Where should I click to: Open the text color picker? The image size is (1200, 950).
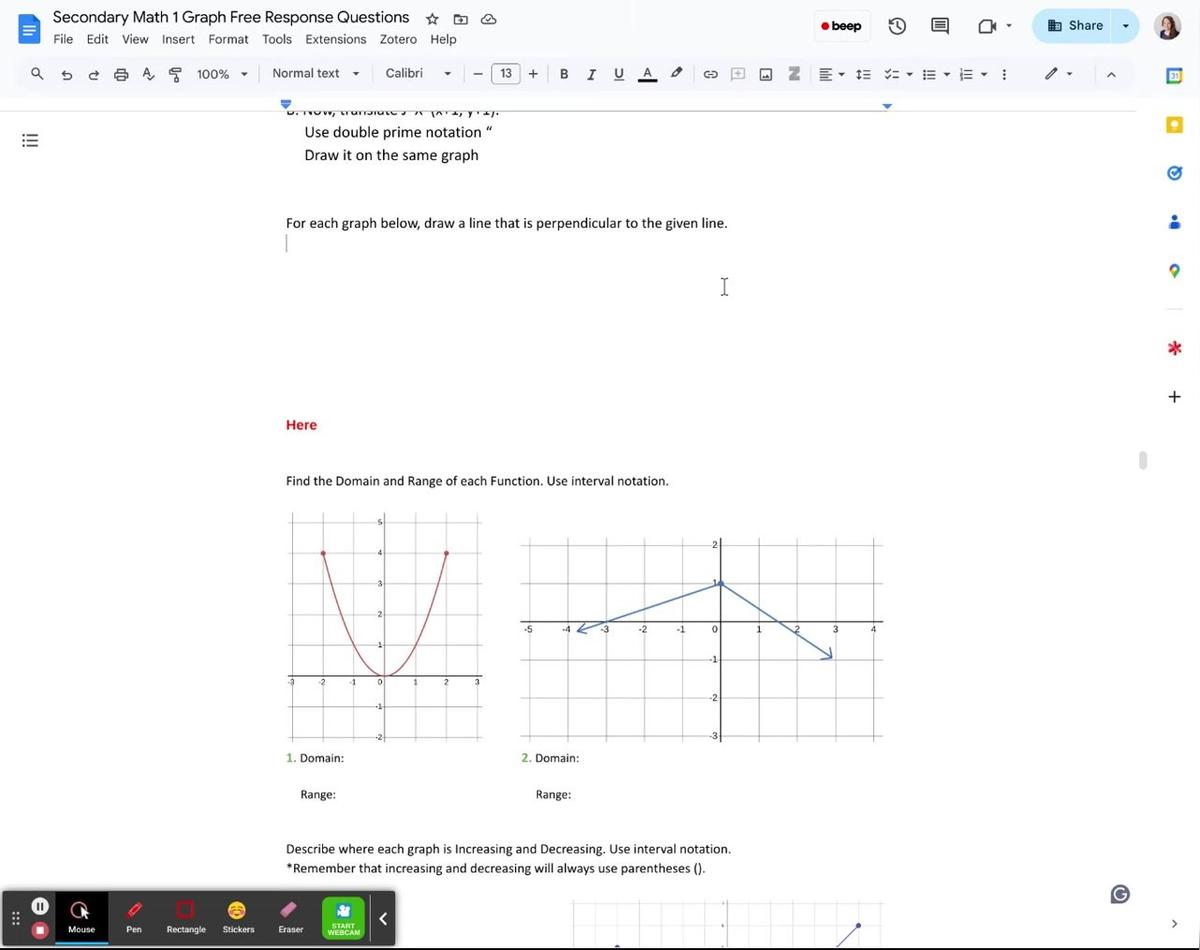point(647,73)
